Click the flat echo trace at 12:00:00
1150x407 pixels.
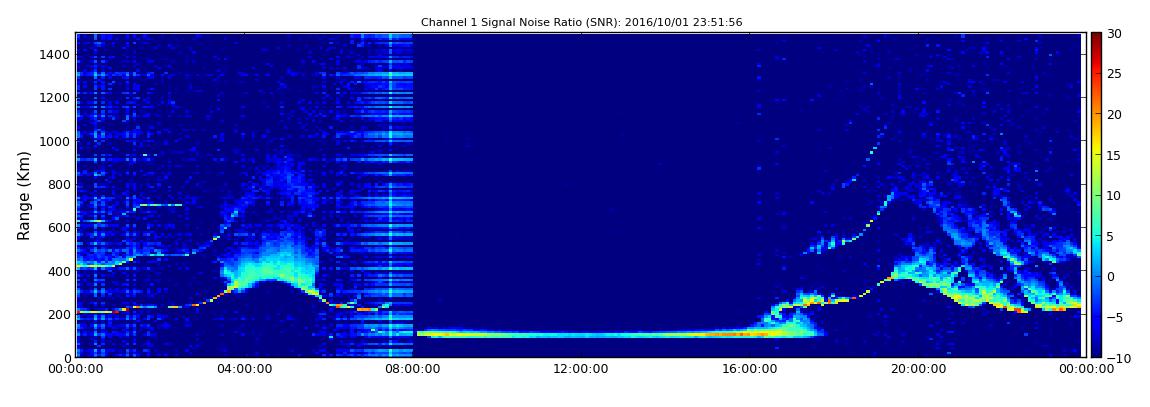[580, 334]
